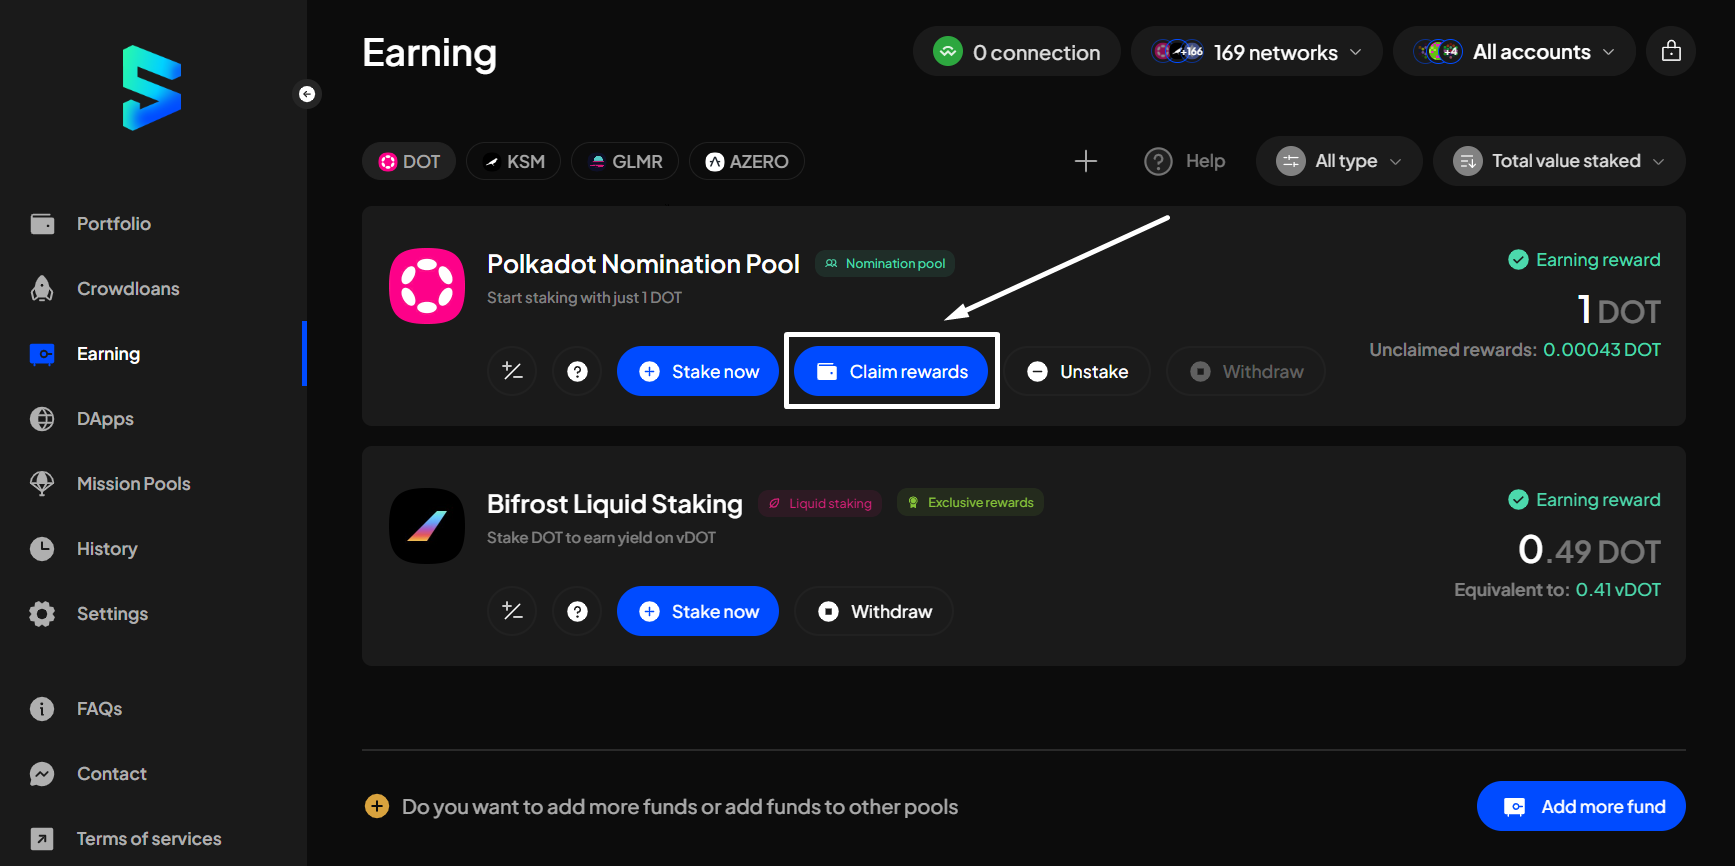Open Help with question mark icon
The width and height of the screenshot is (1735, 866).
pos(1185,161)
